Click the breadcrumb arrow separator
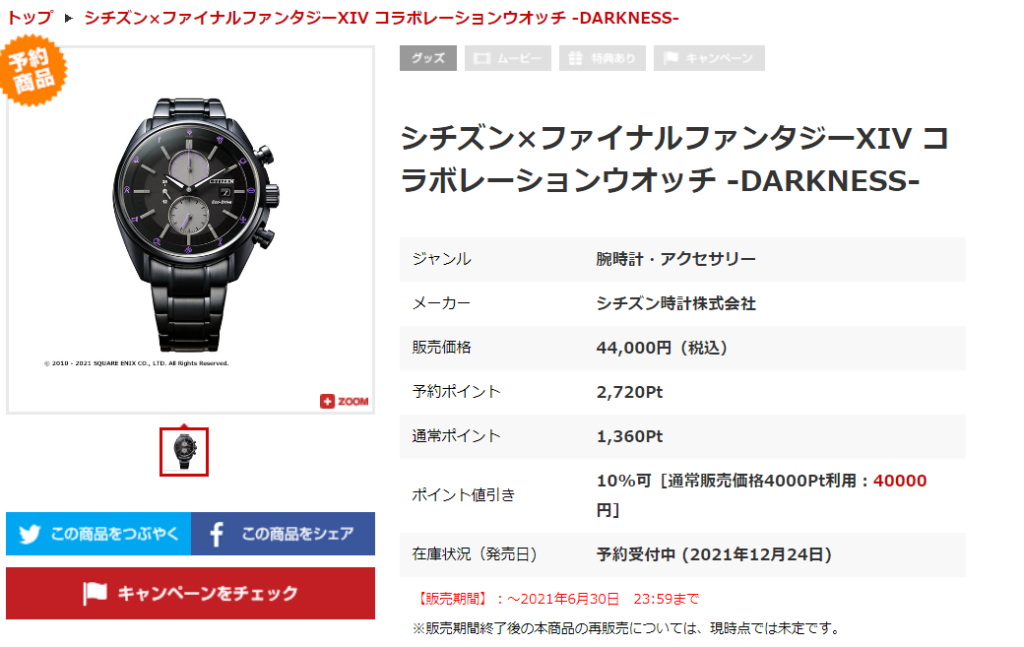This screenshot has height=647, width=1024. 69,18
